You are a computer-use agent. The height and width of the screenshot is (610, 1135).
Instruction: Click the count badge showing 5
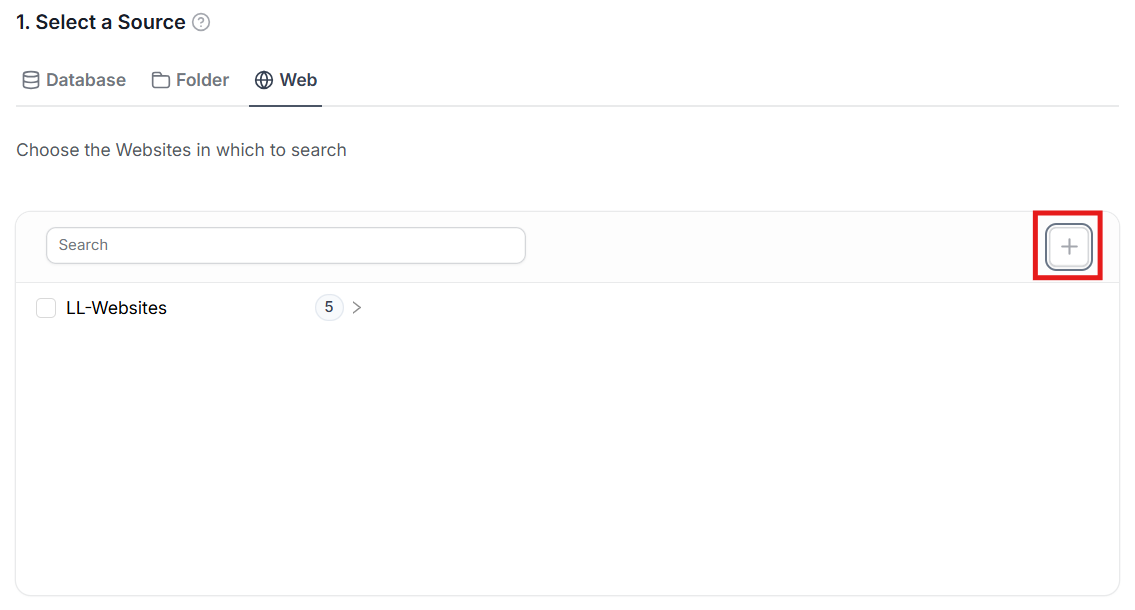329,308
